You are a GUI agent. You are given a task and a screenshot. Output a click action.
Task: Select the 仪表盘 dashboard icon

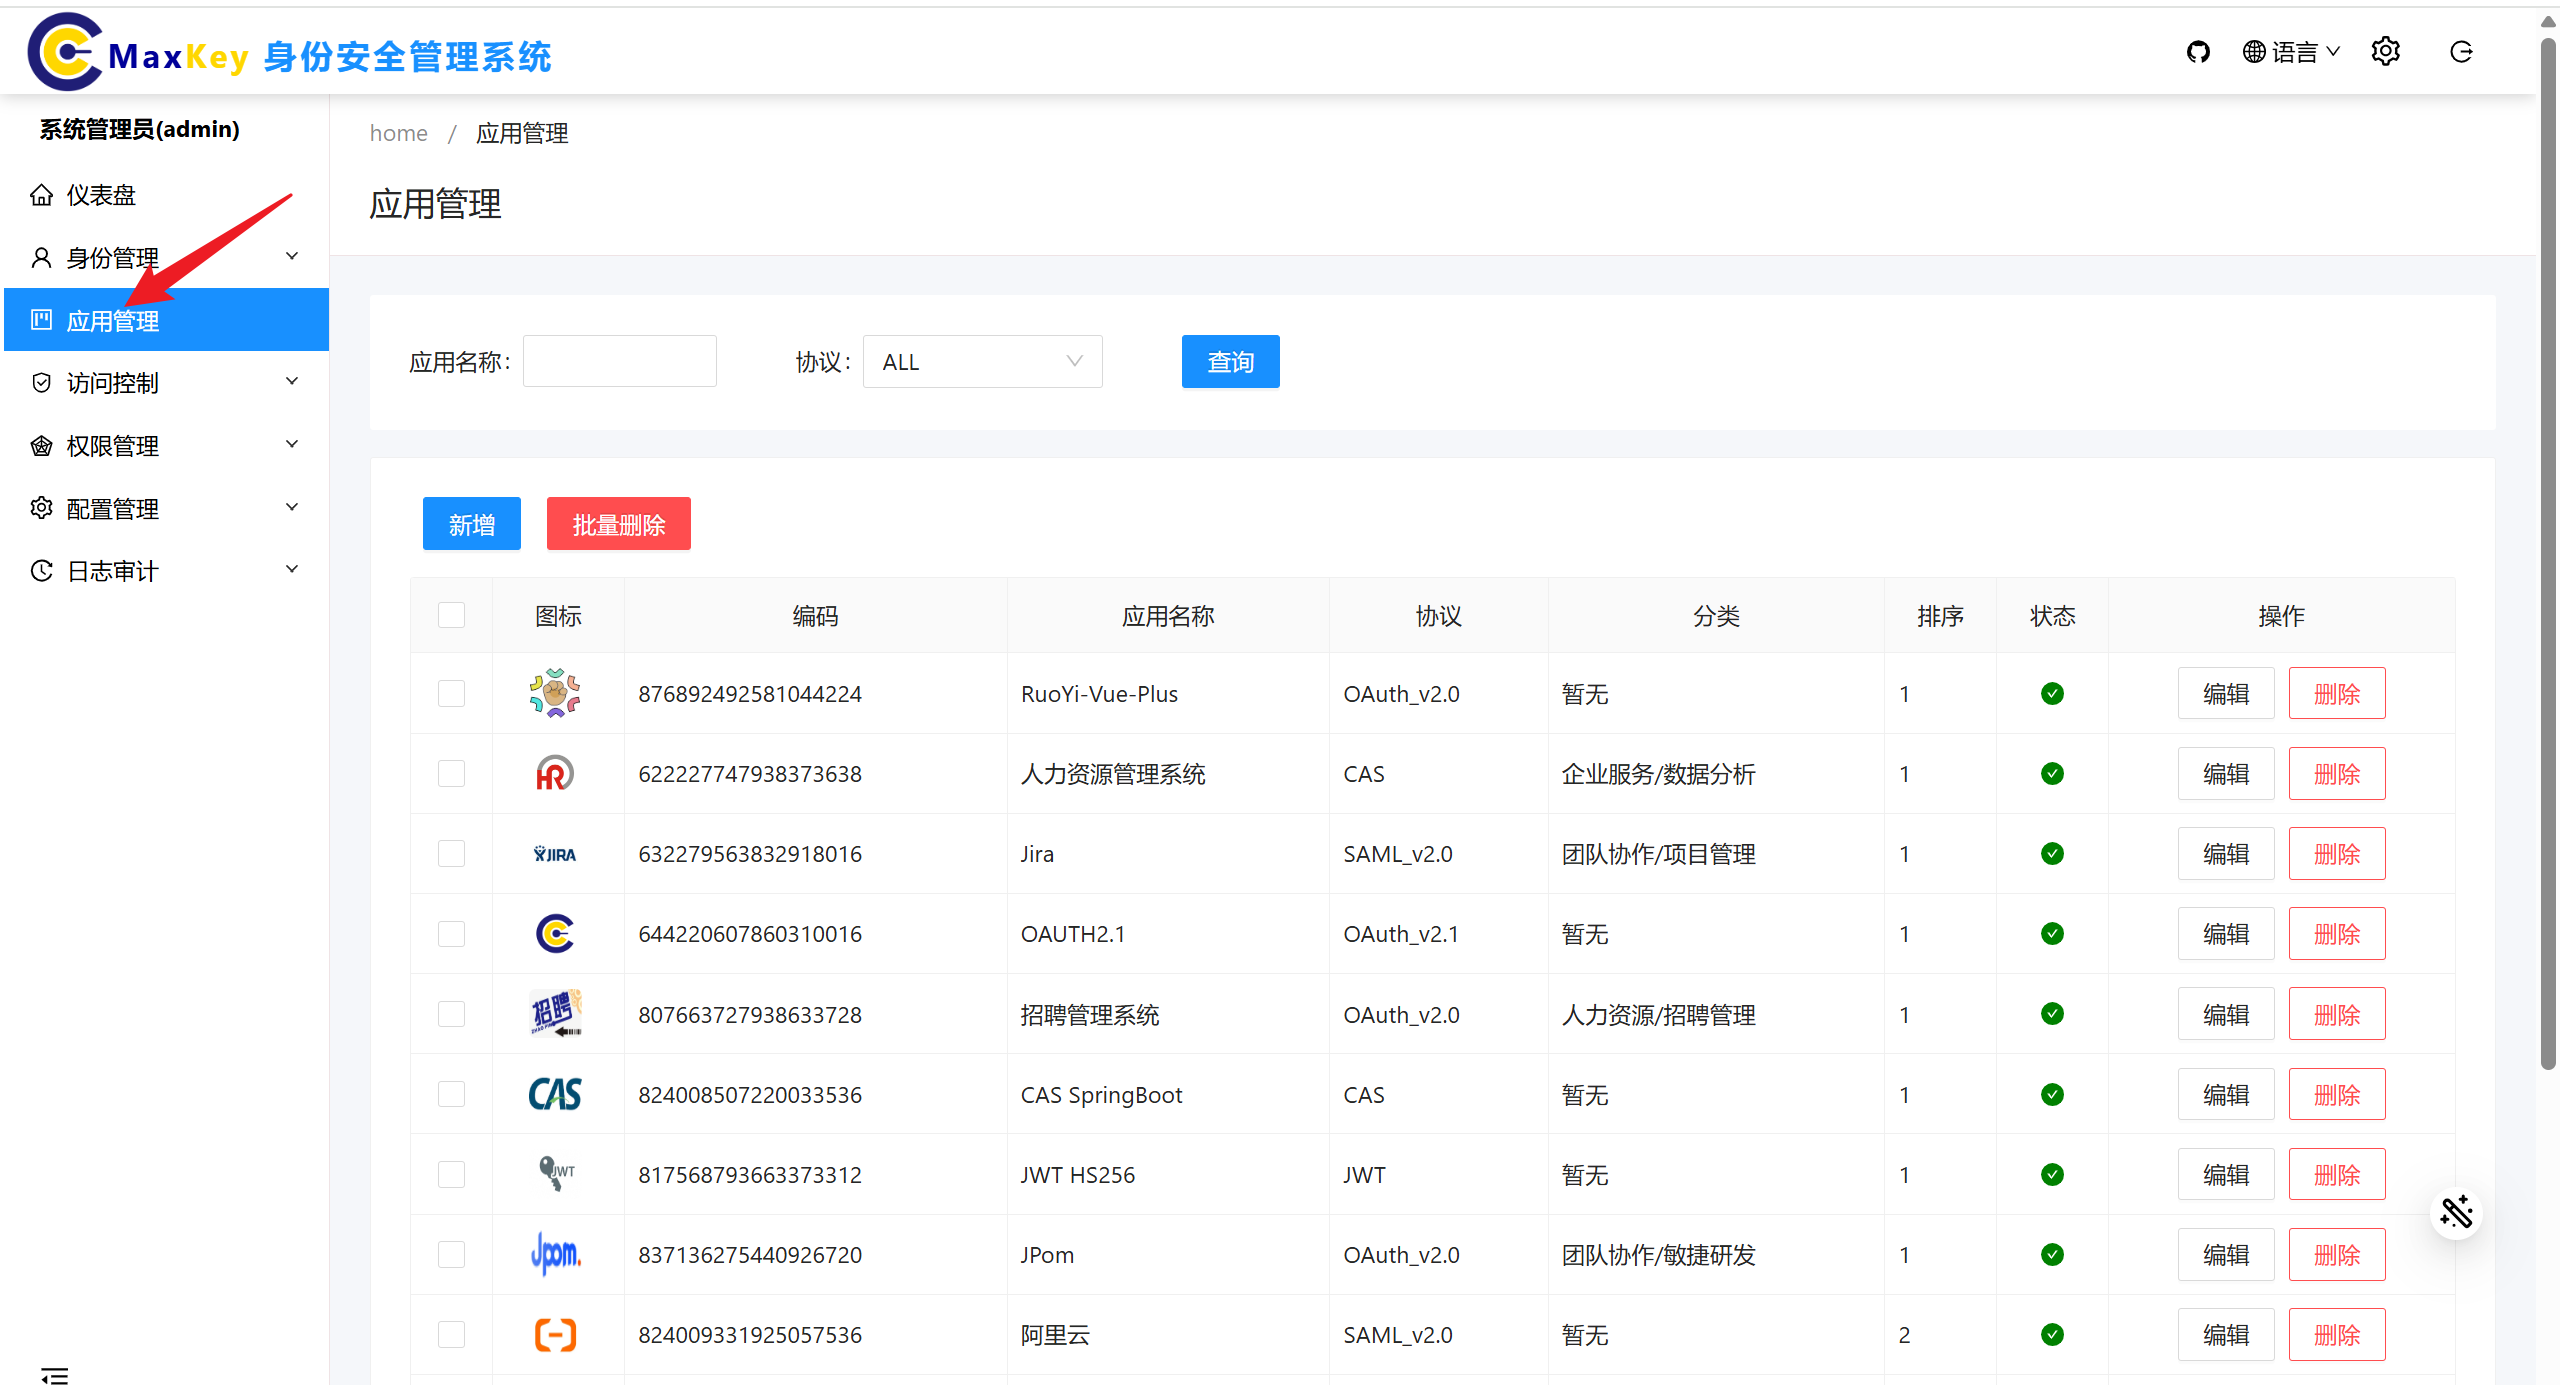tap(42, 194)
